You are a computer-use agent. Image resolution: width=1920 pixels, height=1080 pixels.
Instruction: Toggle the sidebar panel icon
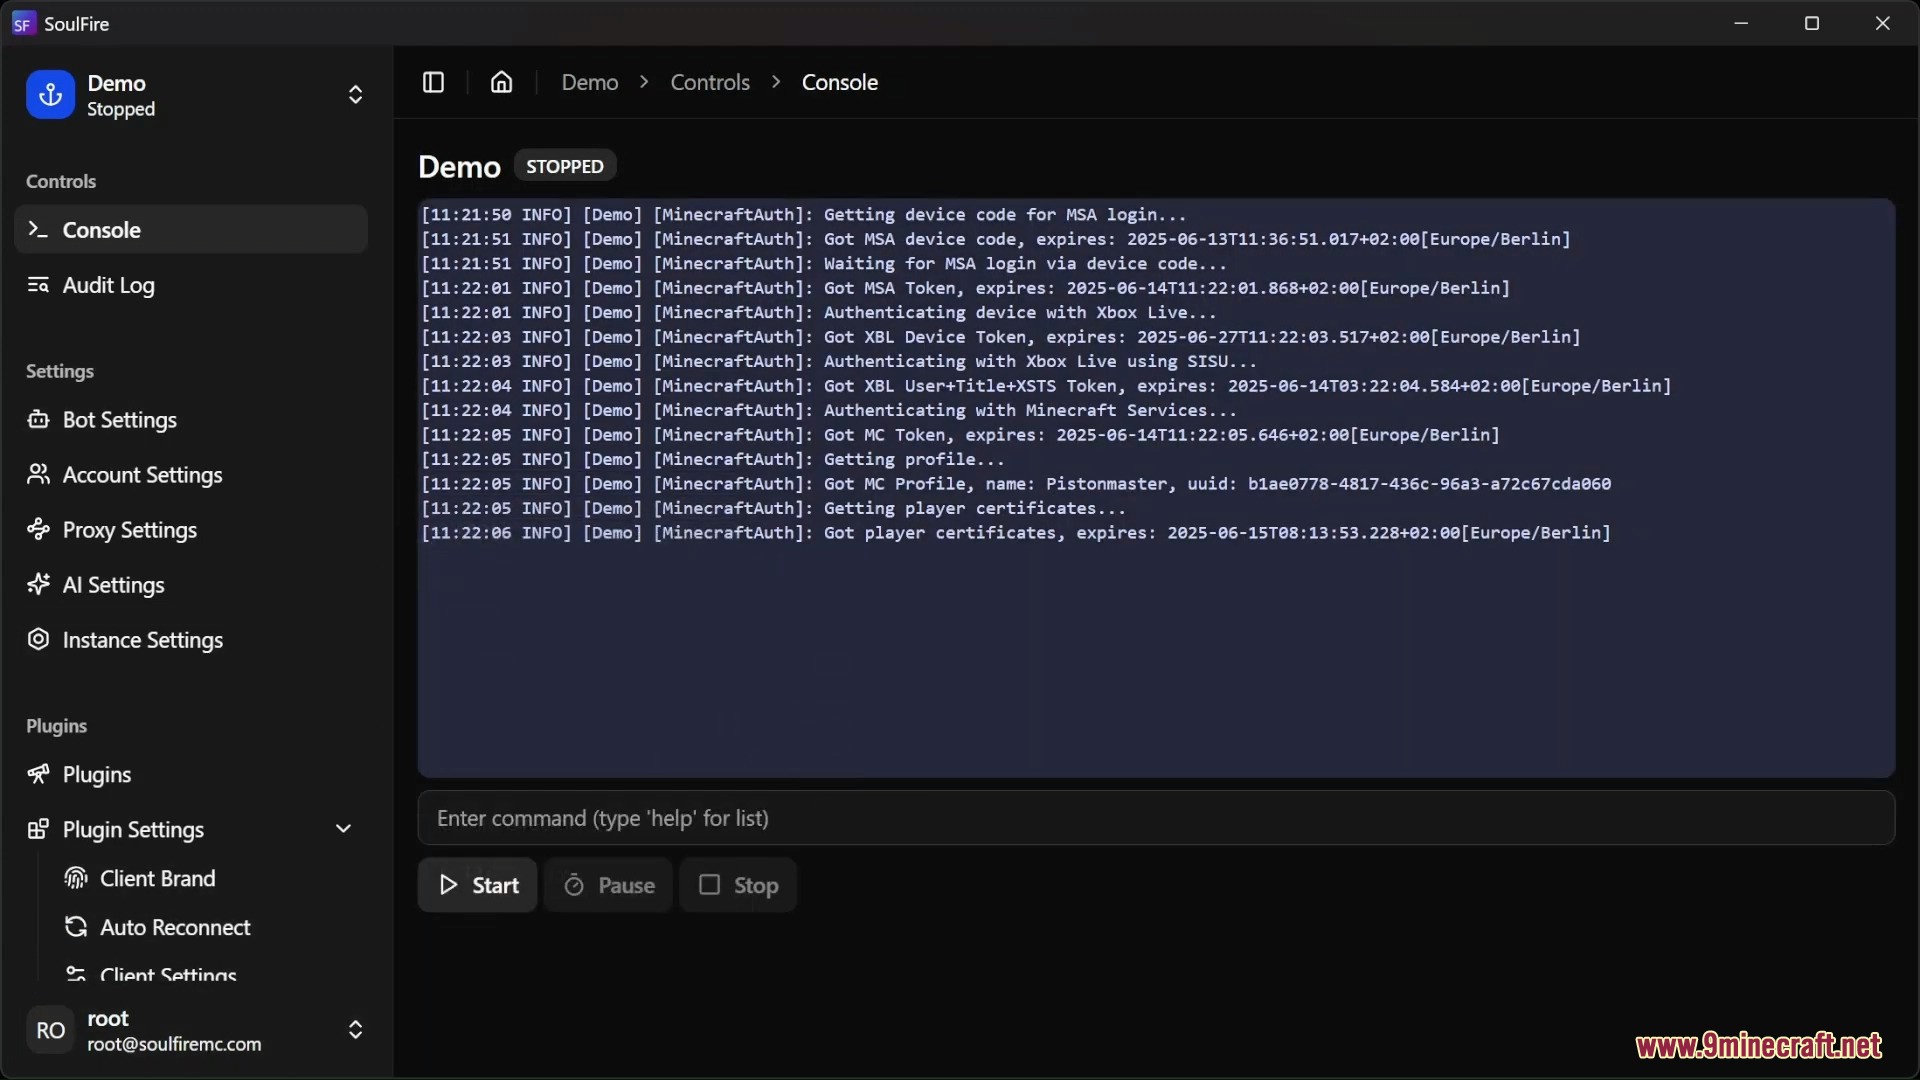pyautogui.click(x=433, y=82)
